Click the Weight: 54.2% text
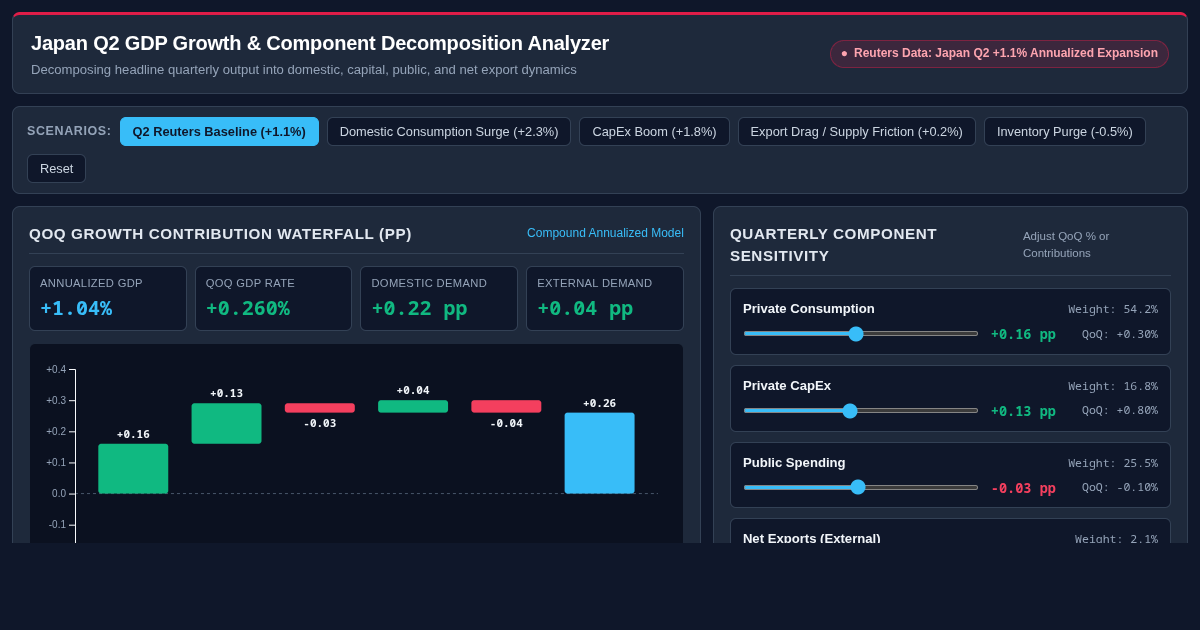Image resolution: width=1200 pixels, height=630 pixels. click(x=1113, y=309)
